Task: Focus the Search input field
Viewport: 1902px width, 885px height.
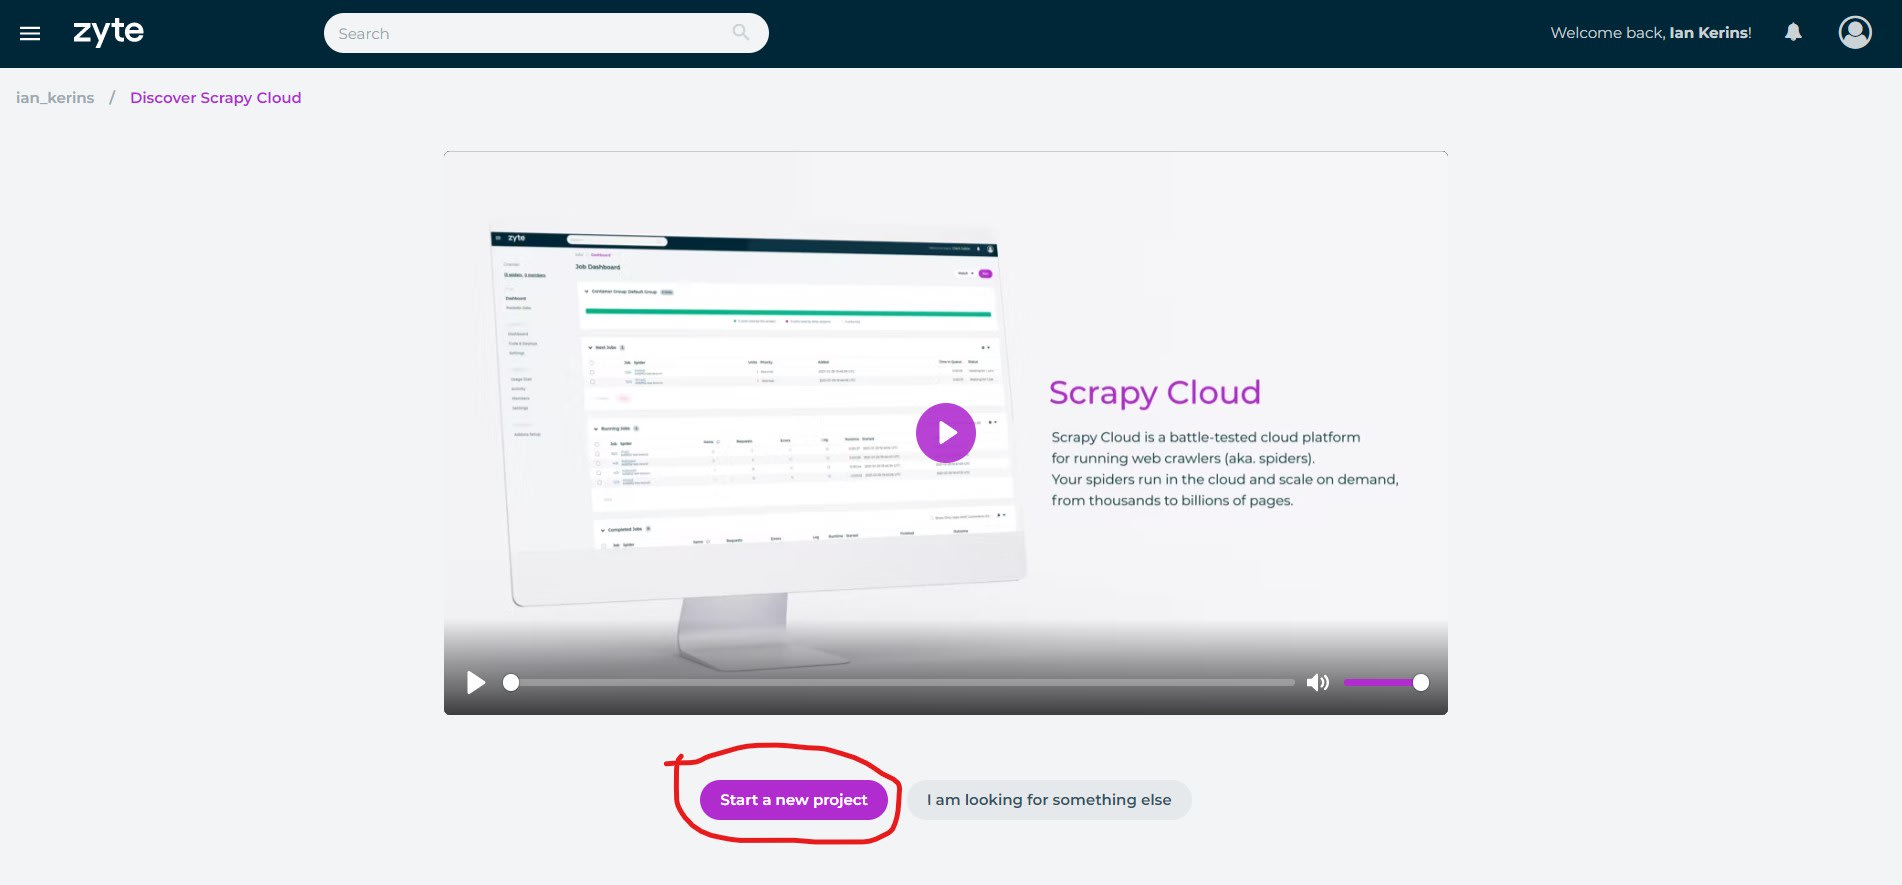Action: tap(546, 33)
